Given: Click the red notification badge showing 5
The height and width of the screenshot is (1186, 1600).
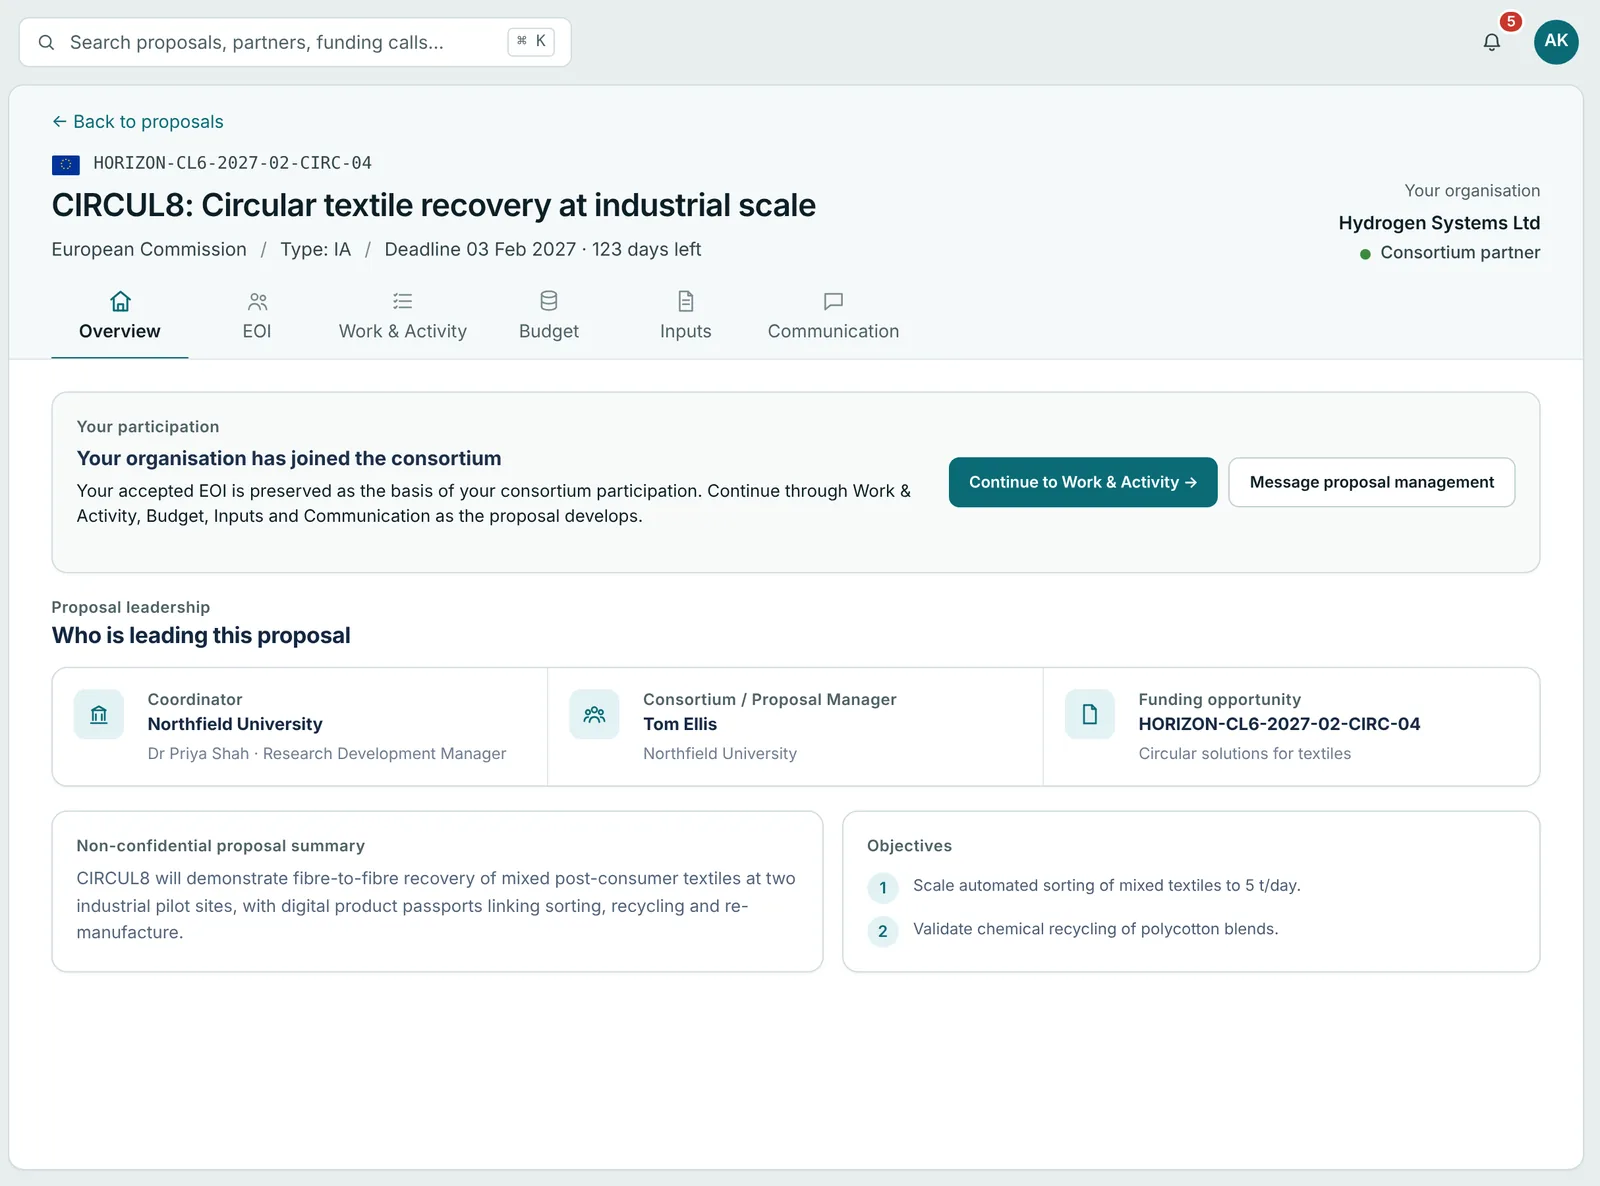Looking at the screenshot, I should pyautogui.click(x=1511, y=21).
